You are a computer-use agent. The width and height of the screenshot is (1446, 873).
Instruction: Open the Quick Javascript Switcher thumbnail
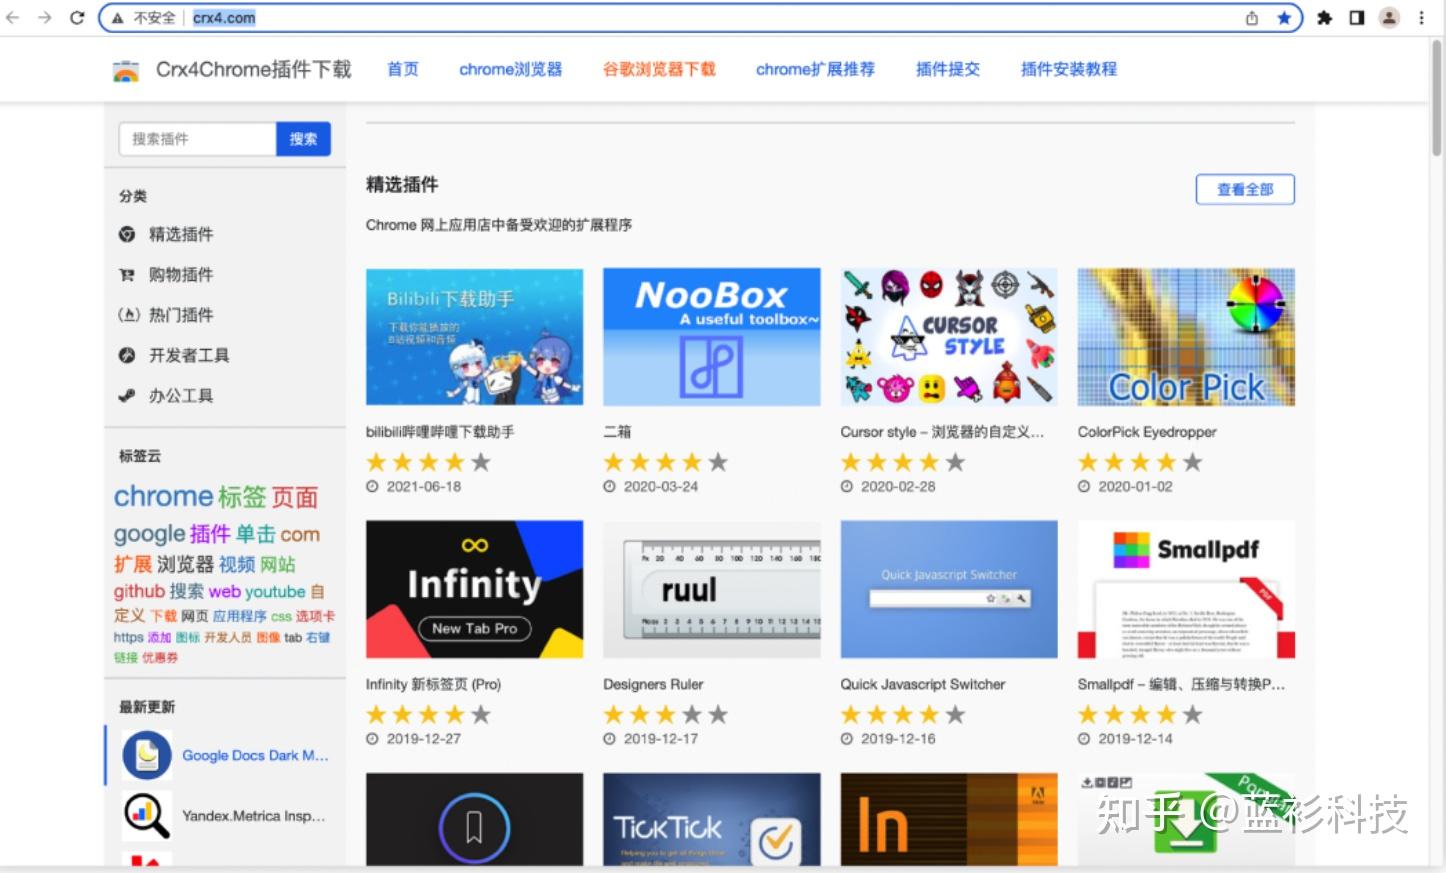coord(949,589)
